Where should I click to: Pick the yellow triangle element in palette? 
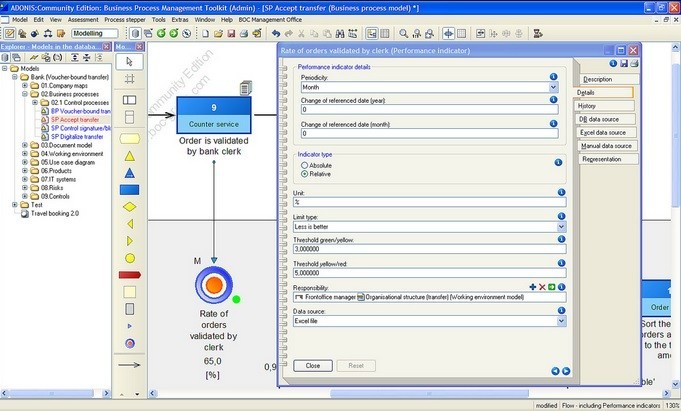[x=129, y=156]
